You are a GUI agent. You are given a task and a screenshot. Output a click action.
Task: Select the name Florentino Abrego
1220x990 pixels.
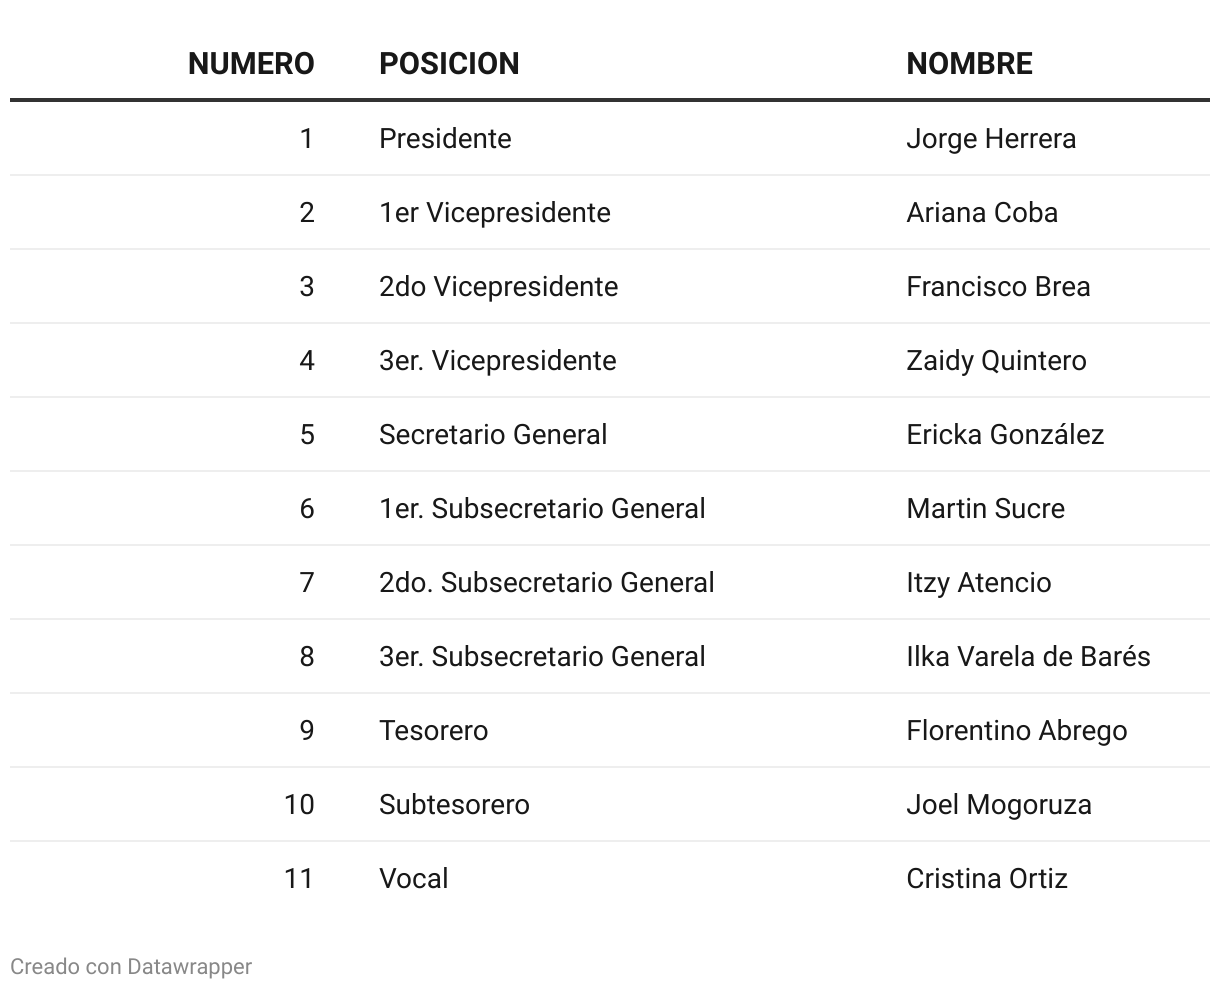[1016, 730]
